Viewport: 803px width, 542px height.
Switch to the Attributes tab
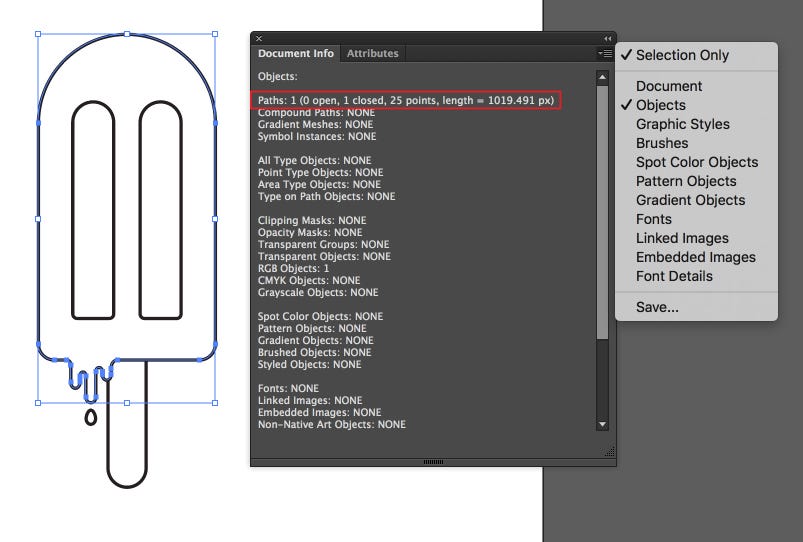[x=372, y=53]
